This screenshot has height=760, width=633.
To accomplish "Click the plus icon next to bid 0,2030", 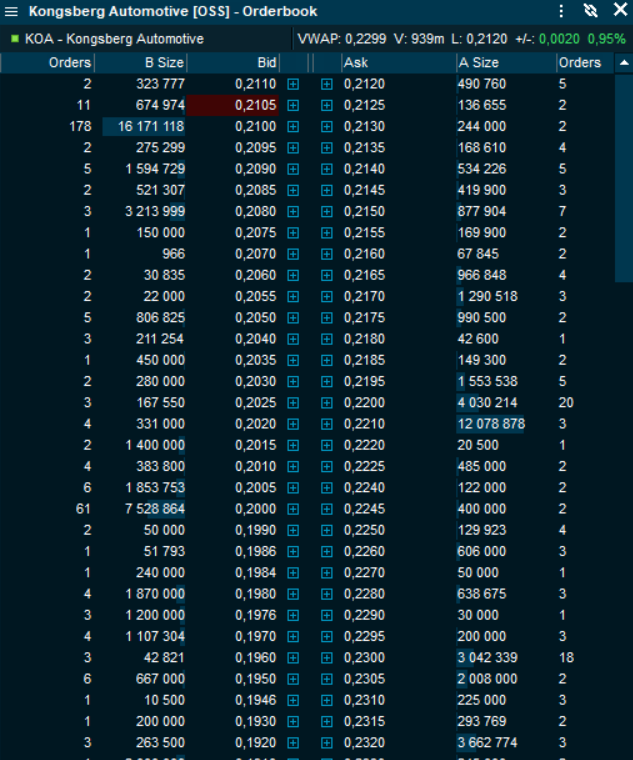I will [293, 381].
